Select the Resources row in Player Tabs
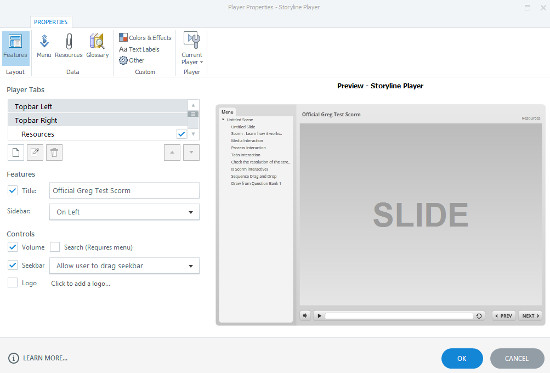The width and height of the screenshot is (550, 373). [x=98, y=134]
